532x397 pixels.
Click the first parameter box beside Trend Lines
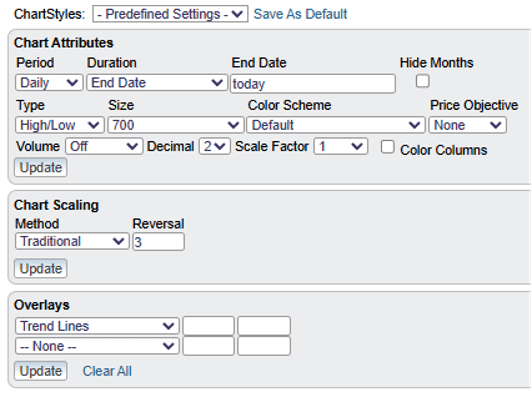pyautogui.click(x=208, y=326)
